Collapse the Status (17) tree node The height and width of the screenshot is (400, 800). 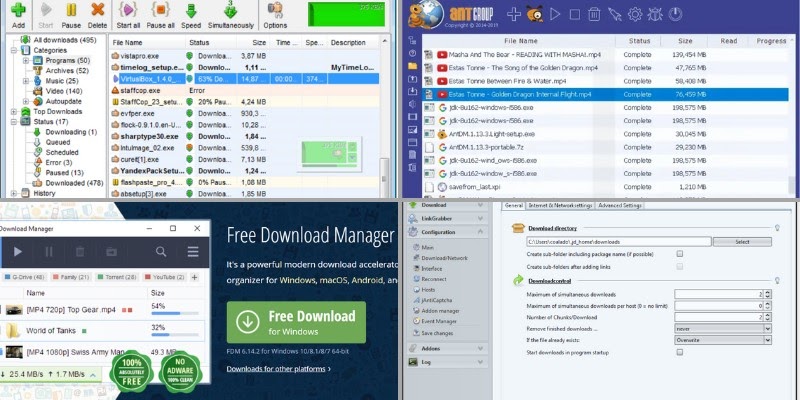[14, 121]
